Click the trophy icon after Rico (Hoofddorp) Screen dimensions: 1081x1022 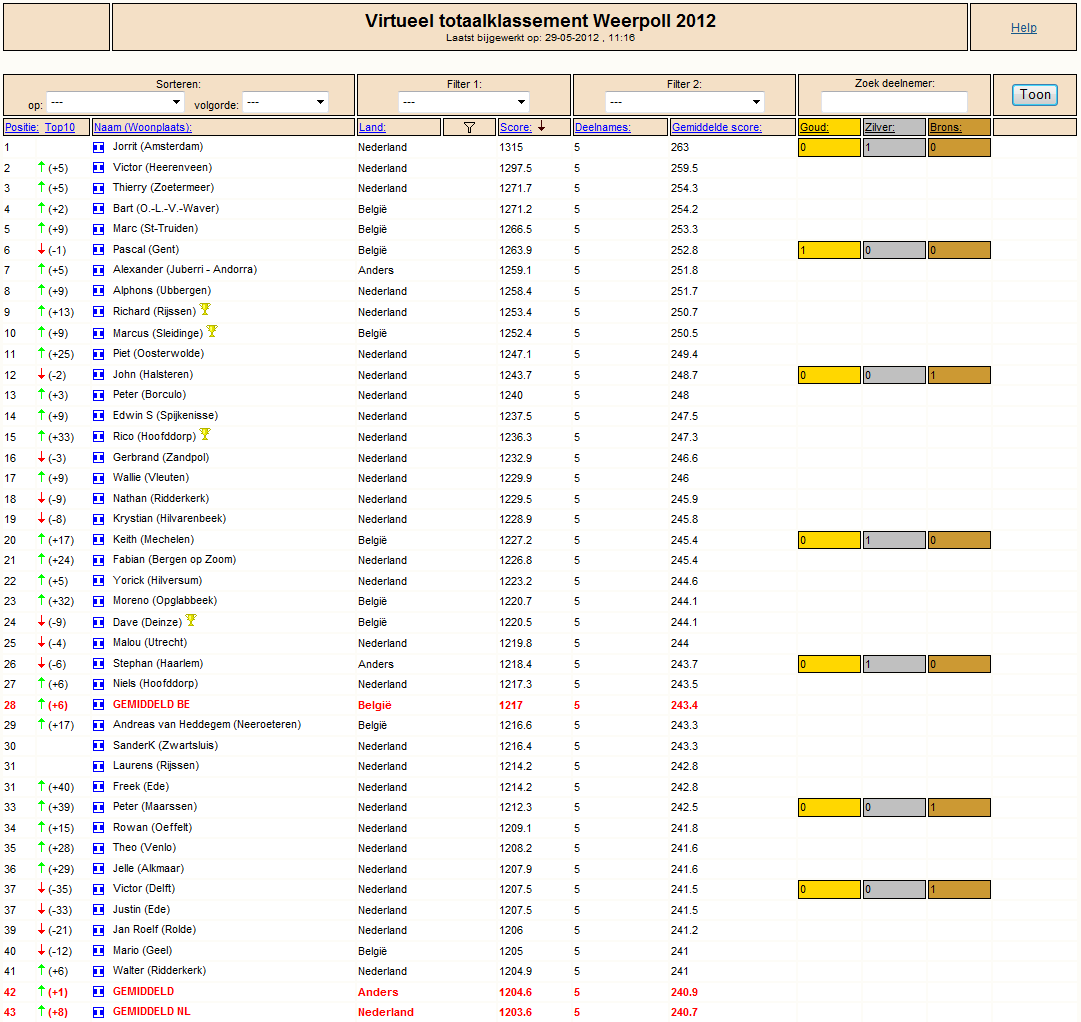(205, 434)
